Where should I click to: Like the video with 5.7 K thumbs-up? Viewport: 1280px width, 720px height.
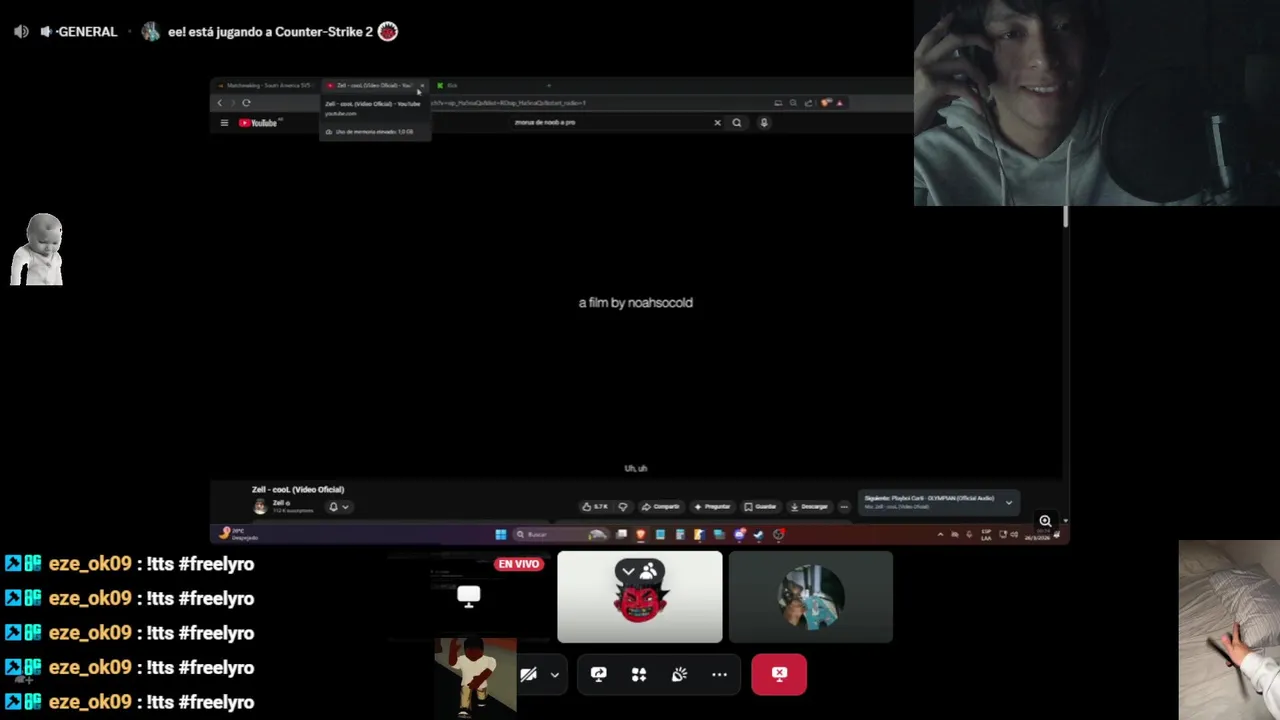[x=595, y=506]
